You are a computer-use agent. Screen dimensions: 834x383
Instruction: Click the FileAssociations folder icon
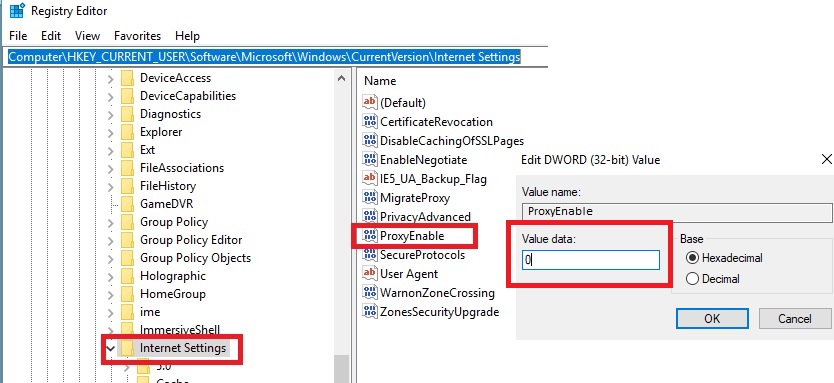pos(127,168)
